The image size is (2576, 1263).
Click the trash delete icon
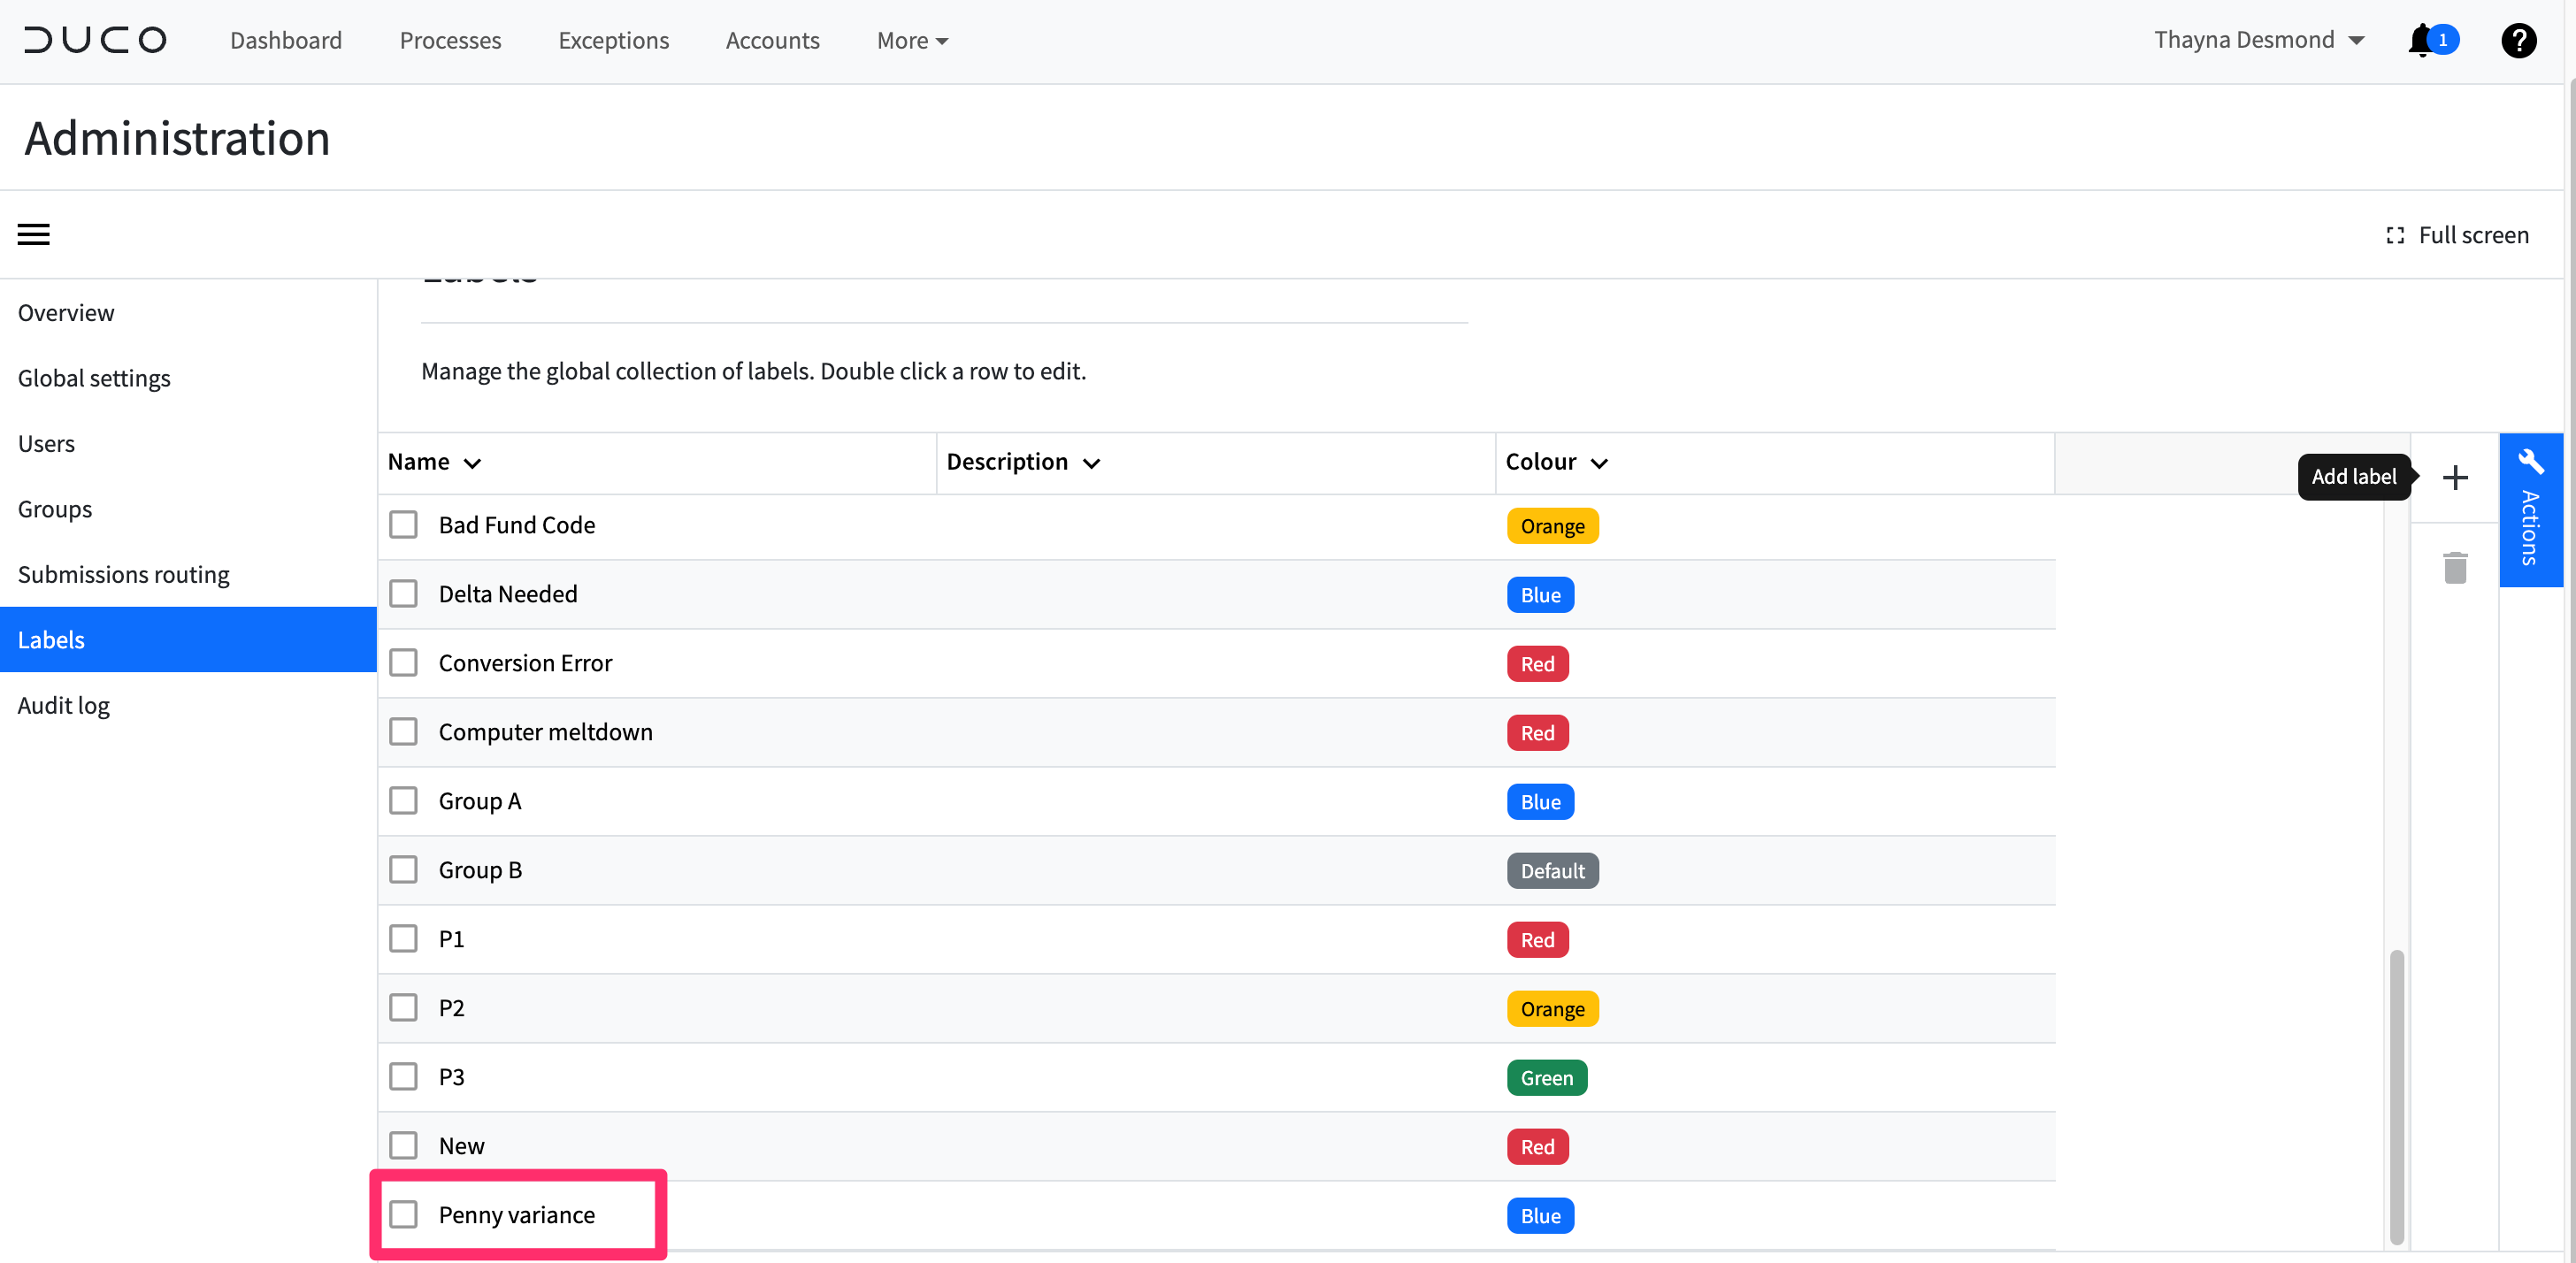(2455, 567)
